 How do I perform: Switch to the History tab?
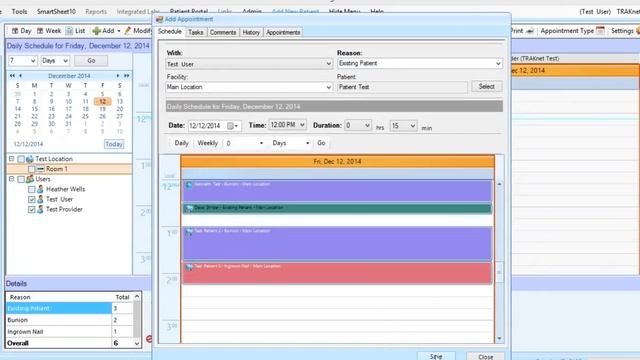coord(251,32)
